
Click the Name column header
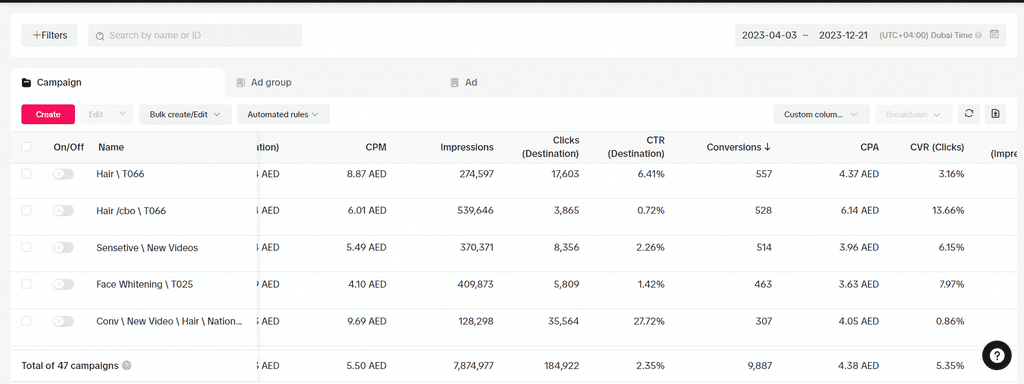[x=111, y=148]
